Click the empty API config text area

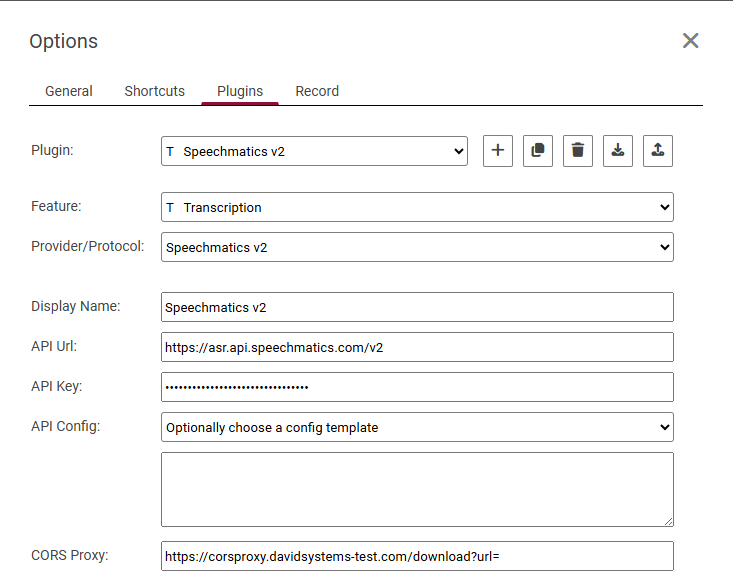tap(417, 489)
